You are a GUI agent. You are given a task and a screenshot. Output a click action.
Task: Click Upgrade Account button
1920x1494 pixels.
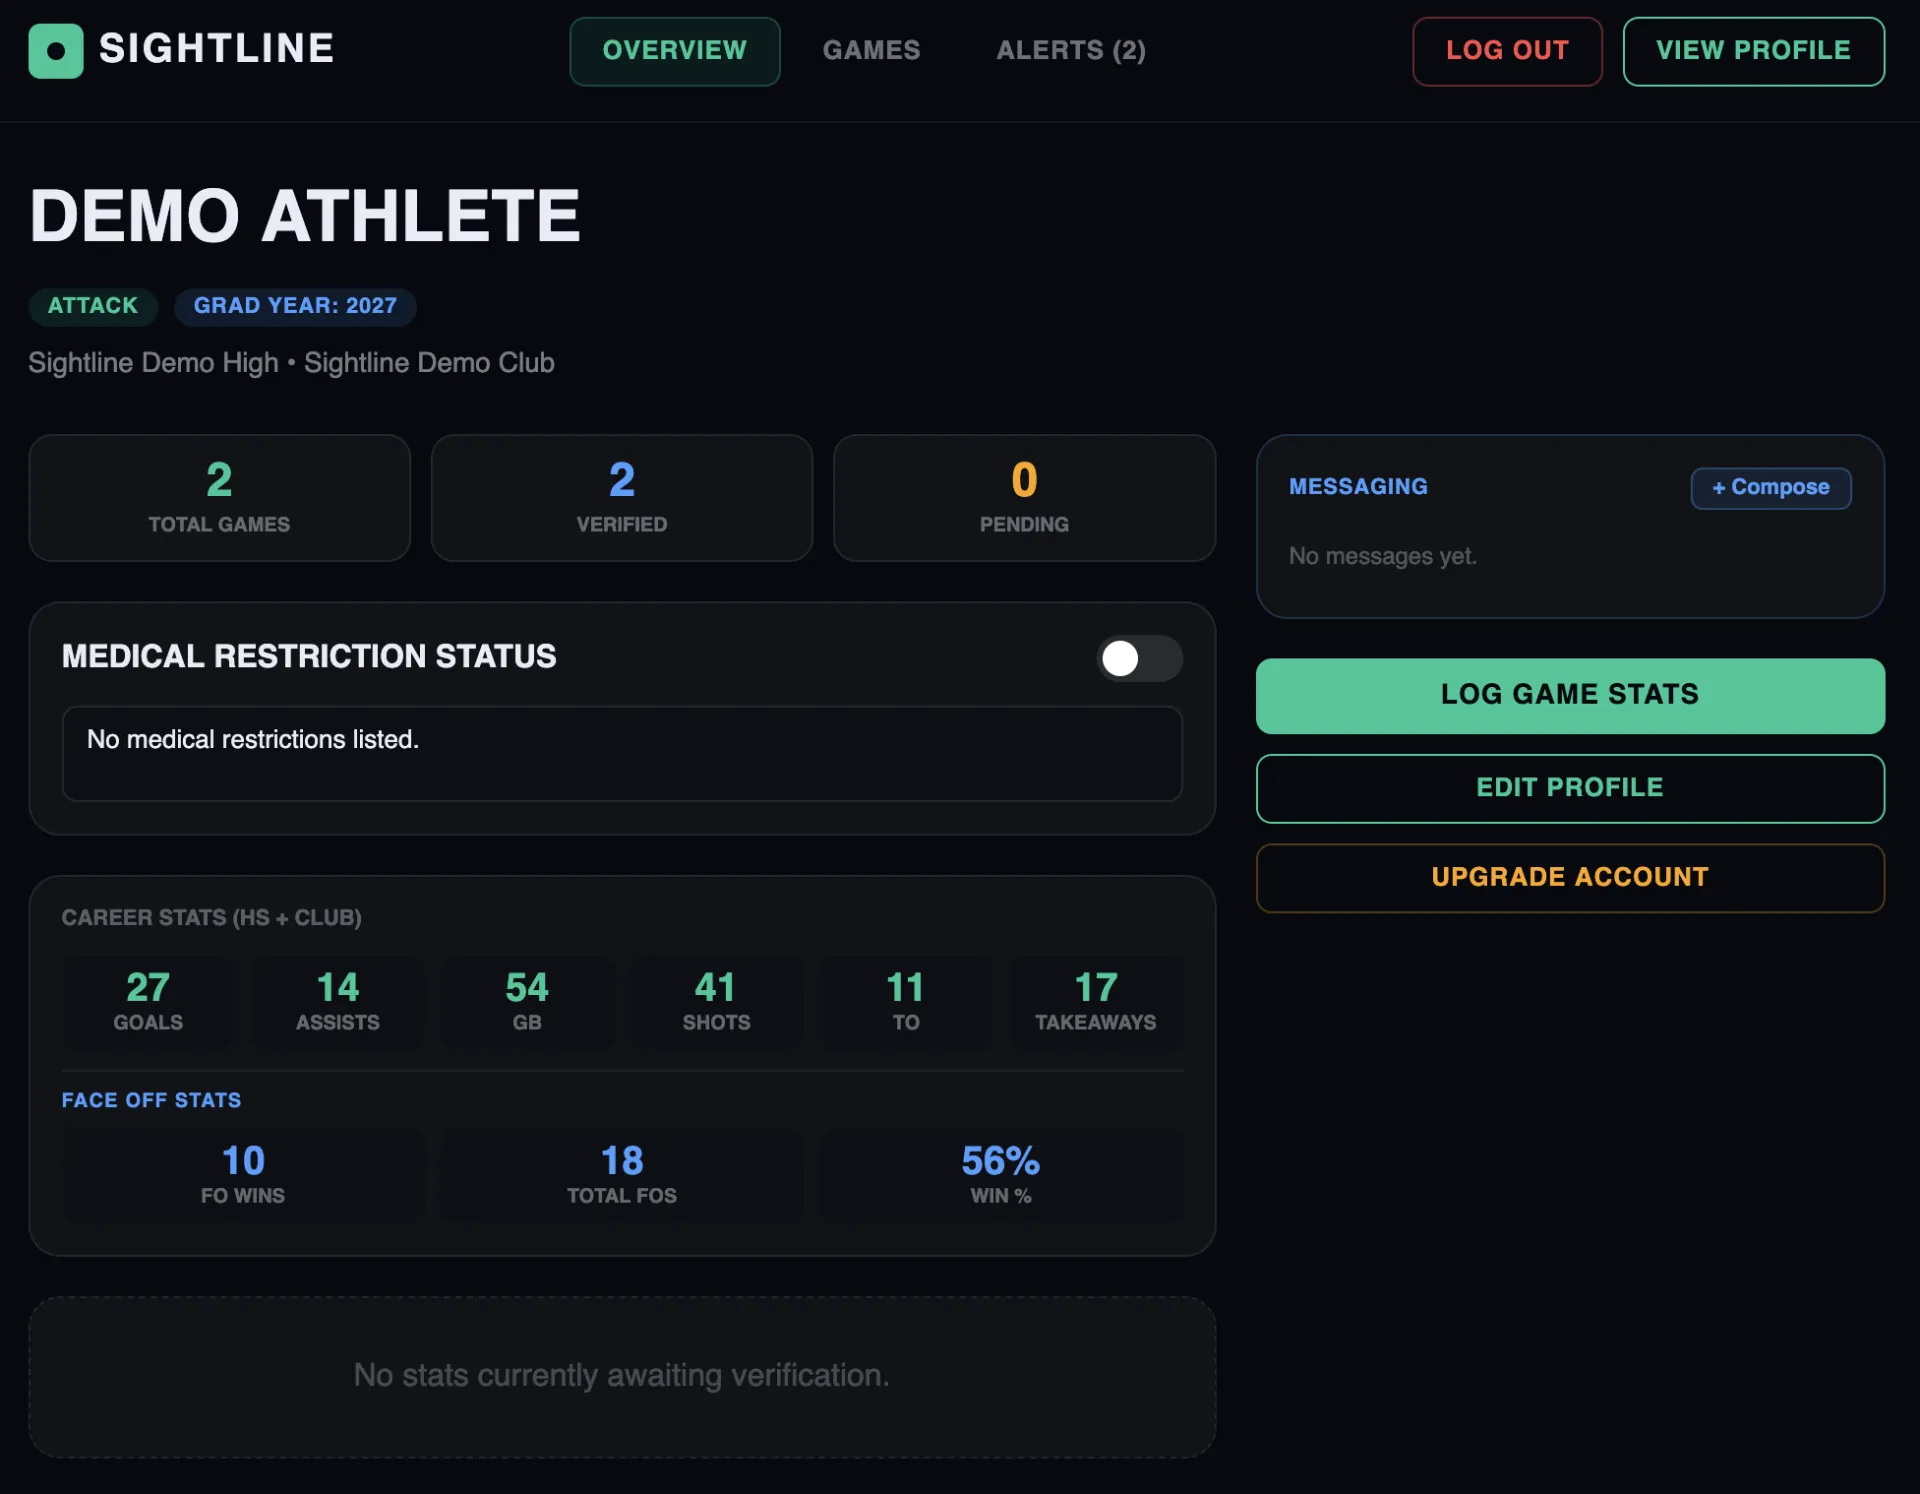point(1570,878)
